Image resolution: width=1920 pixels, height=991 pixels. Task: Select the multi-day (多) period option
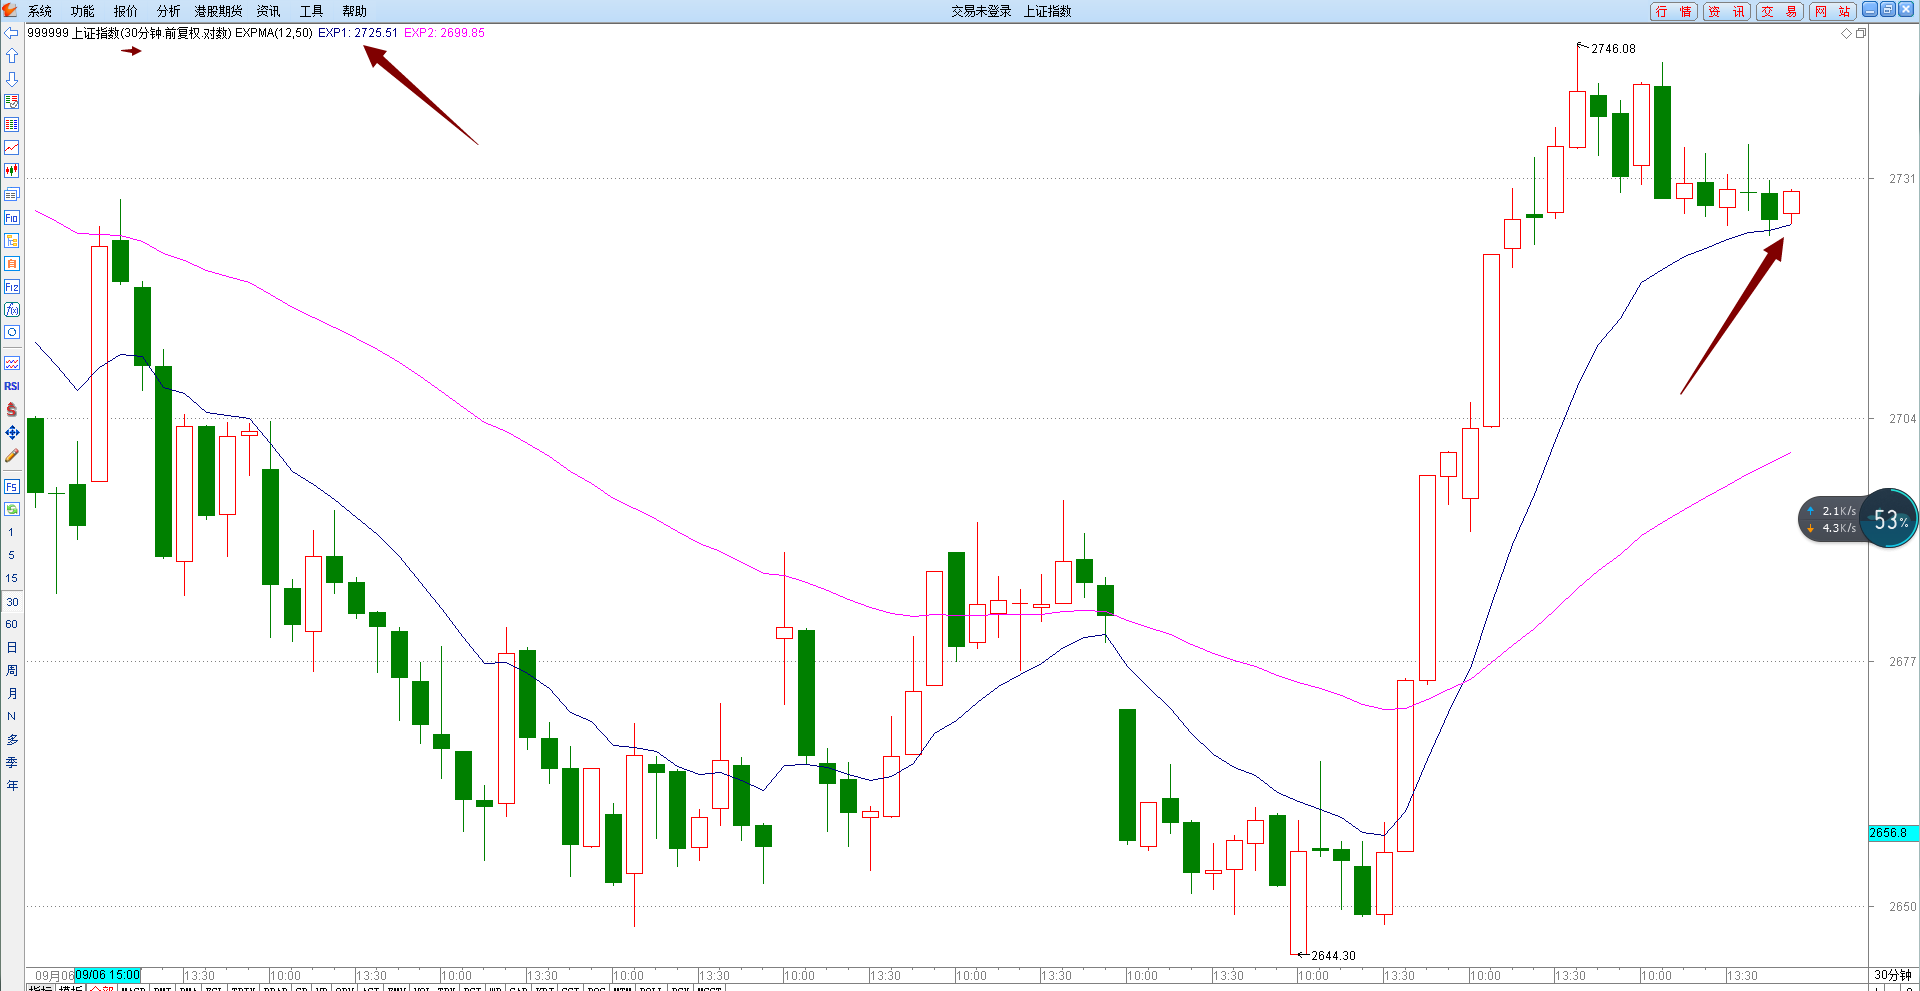pyautogui.click(x=12, y=739)
